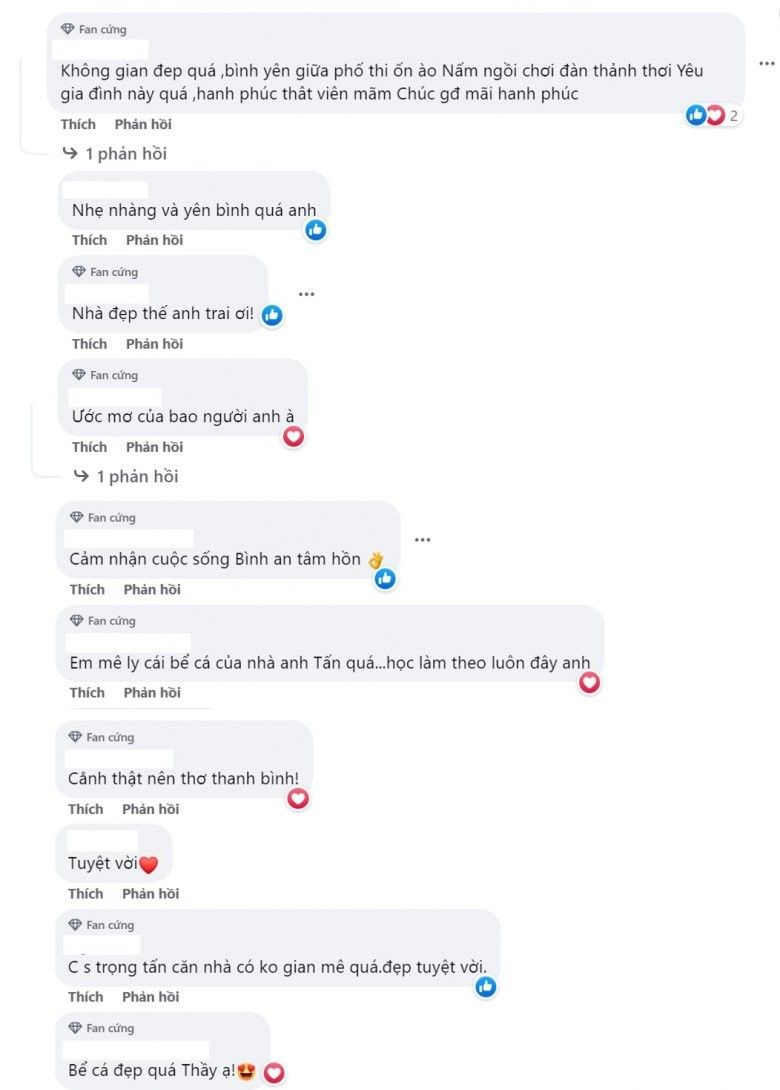Click heart reaction on 'Ước mơ của bao người' comment
780x1090 pixels.
[293, 437]
